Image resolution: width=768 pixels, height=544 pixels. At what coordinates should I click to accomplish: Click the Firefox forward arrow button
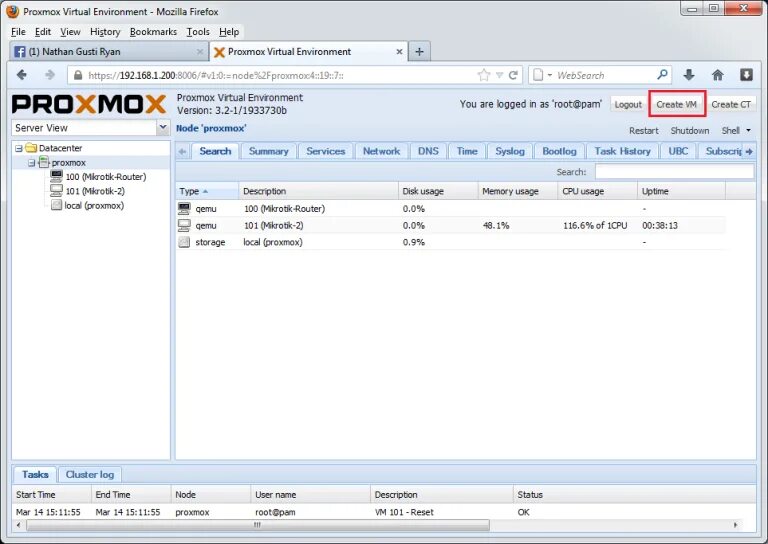click(49, 75)
